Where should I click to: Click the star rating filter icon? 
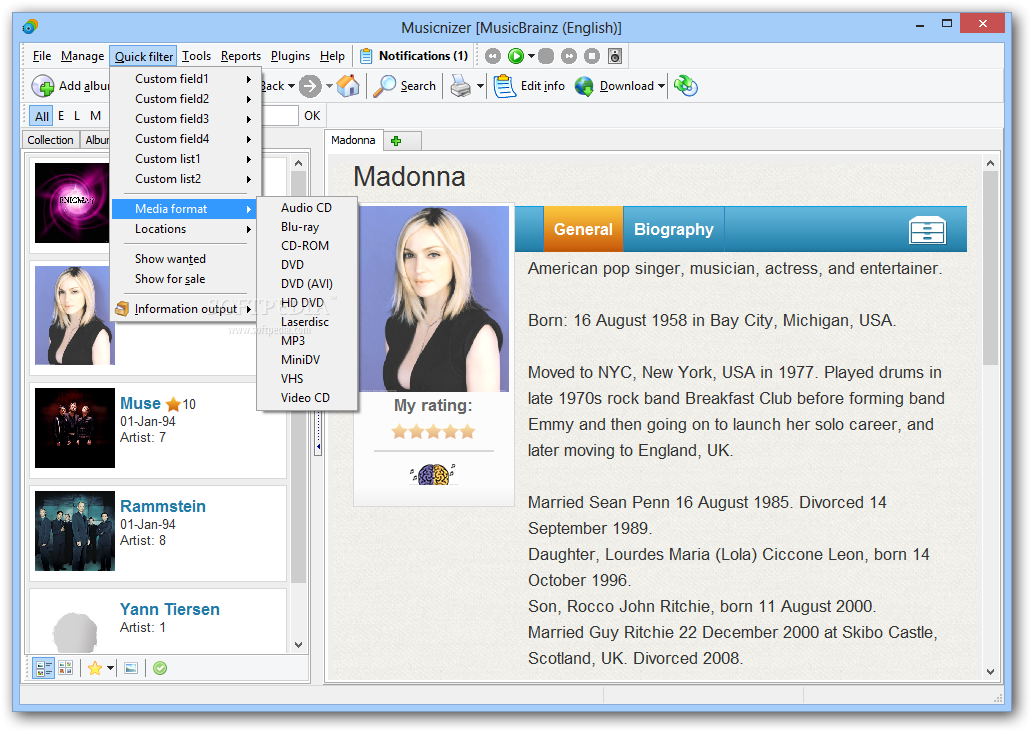point(95,668)
